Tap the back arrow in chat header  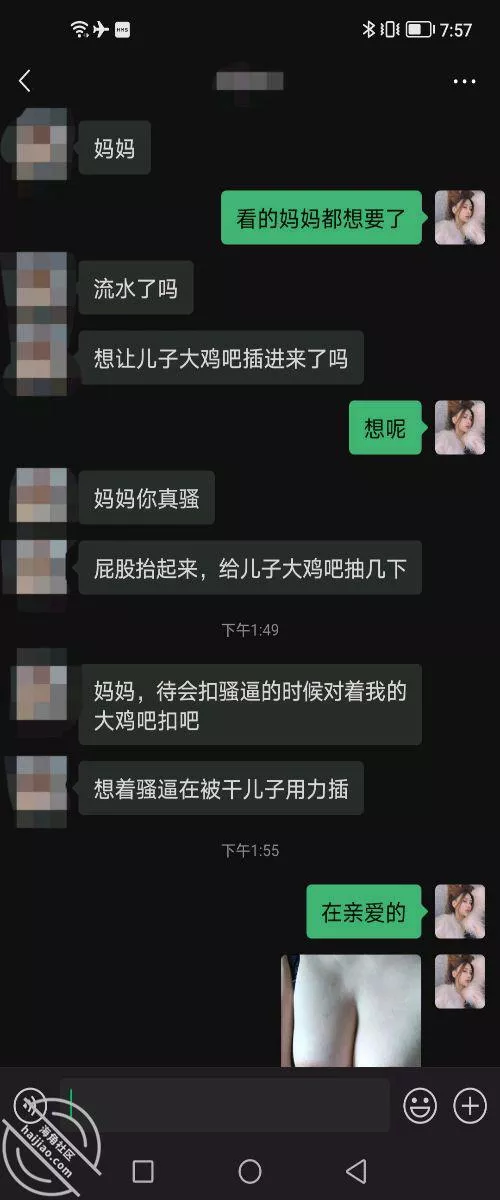(25, 81)
